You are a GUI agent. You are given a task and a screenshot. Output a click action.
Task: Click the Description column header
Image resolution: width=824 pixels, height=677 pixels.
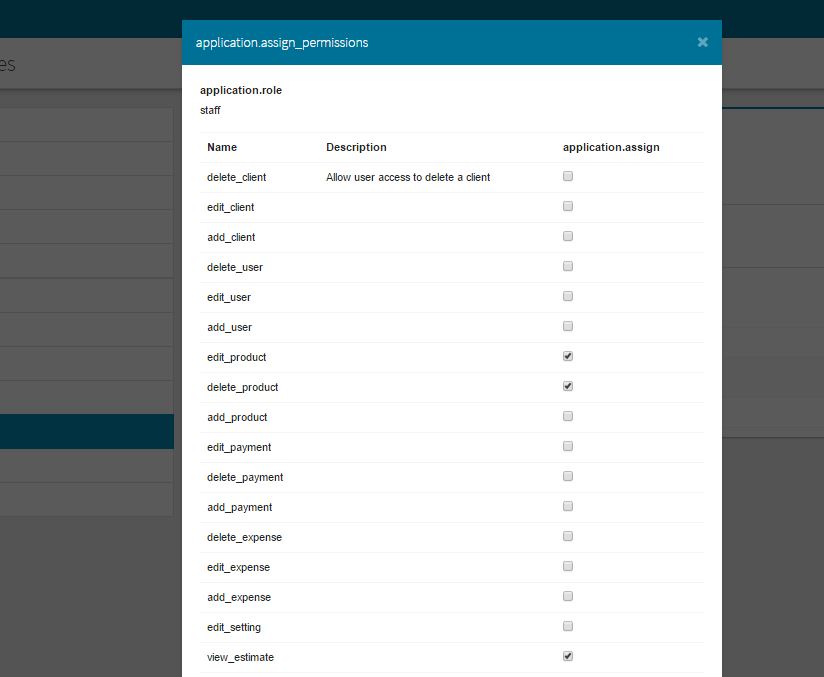[x=356, y=147]
